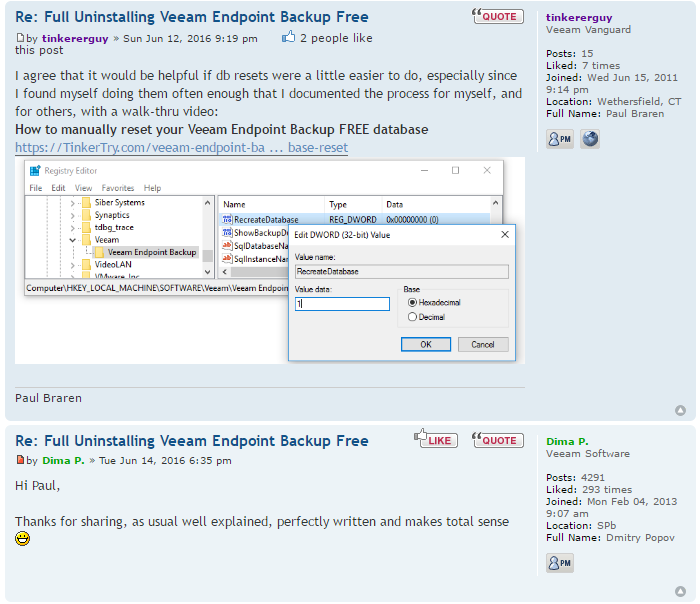Viewport: 700px width, 604px height.
Task: Open Dima P. profile link in post byline
Action: 63,460
